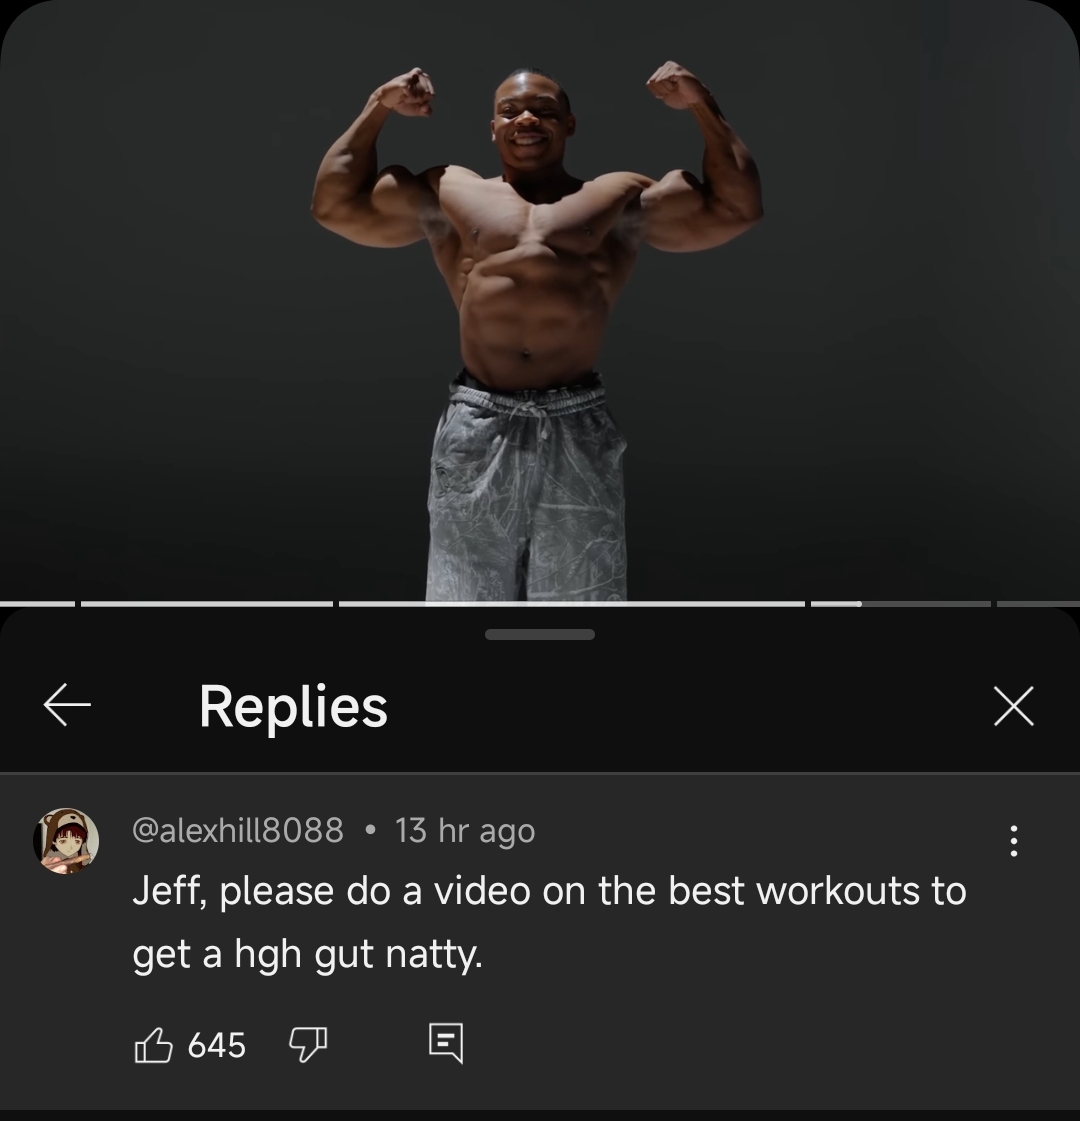Tap the reply icon under the comment

[x=446, y=1044]
